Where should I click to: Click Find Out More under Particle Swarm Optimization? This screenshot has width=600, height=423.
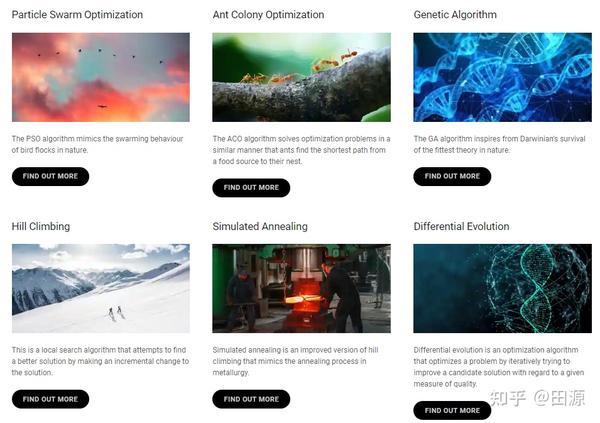click(51, 176)
